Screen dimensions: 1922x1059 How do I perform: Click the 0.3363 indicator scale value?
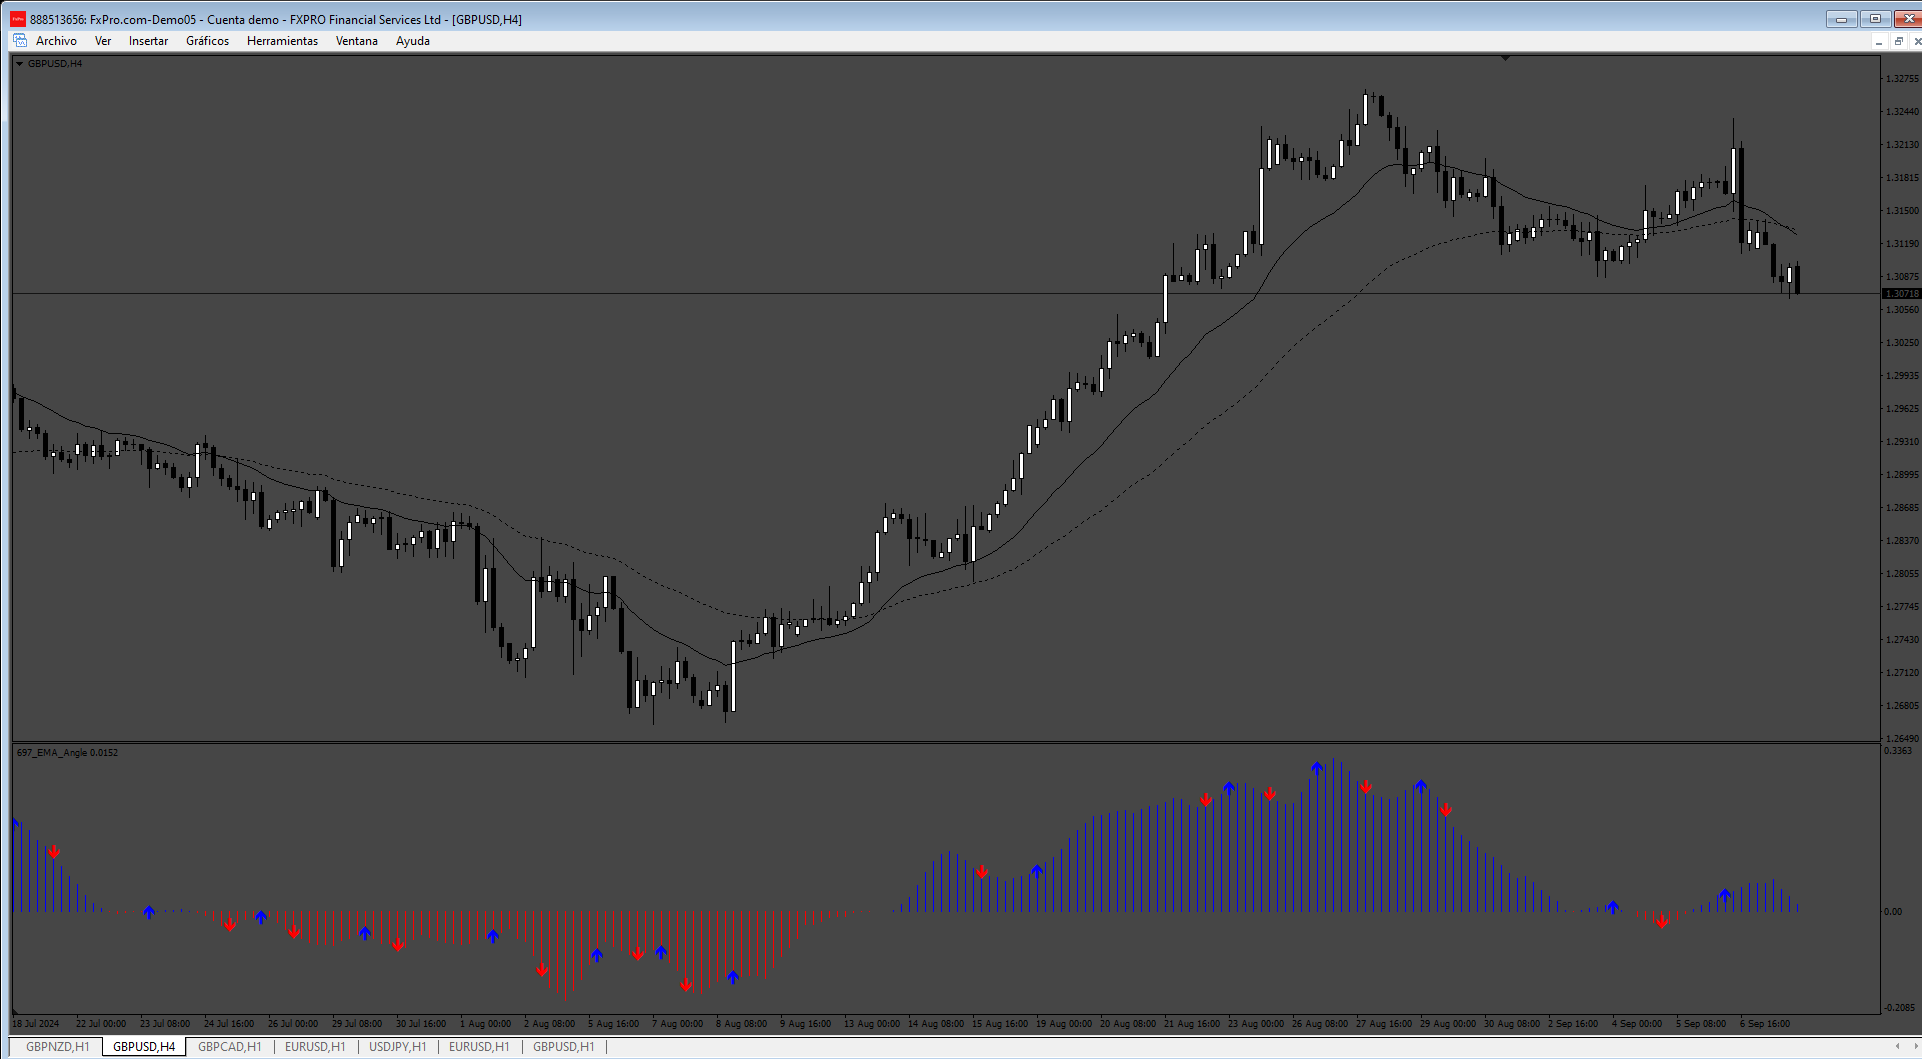pos(1898,751)
